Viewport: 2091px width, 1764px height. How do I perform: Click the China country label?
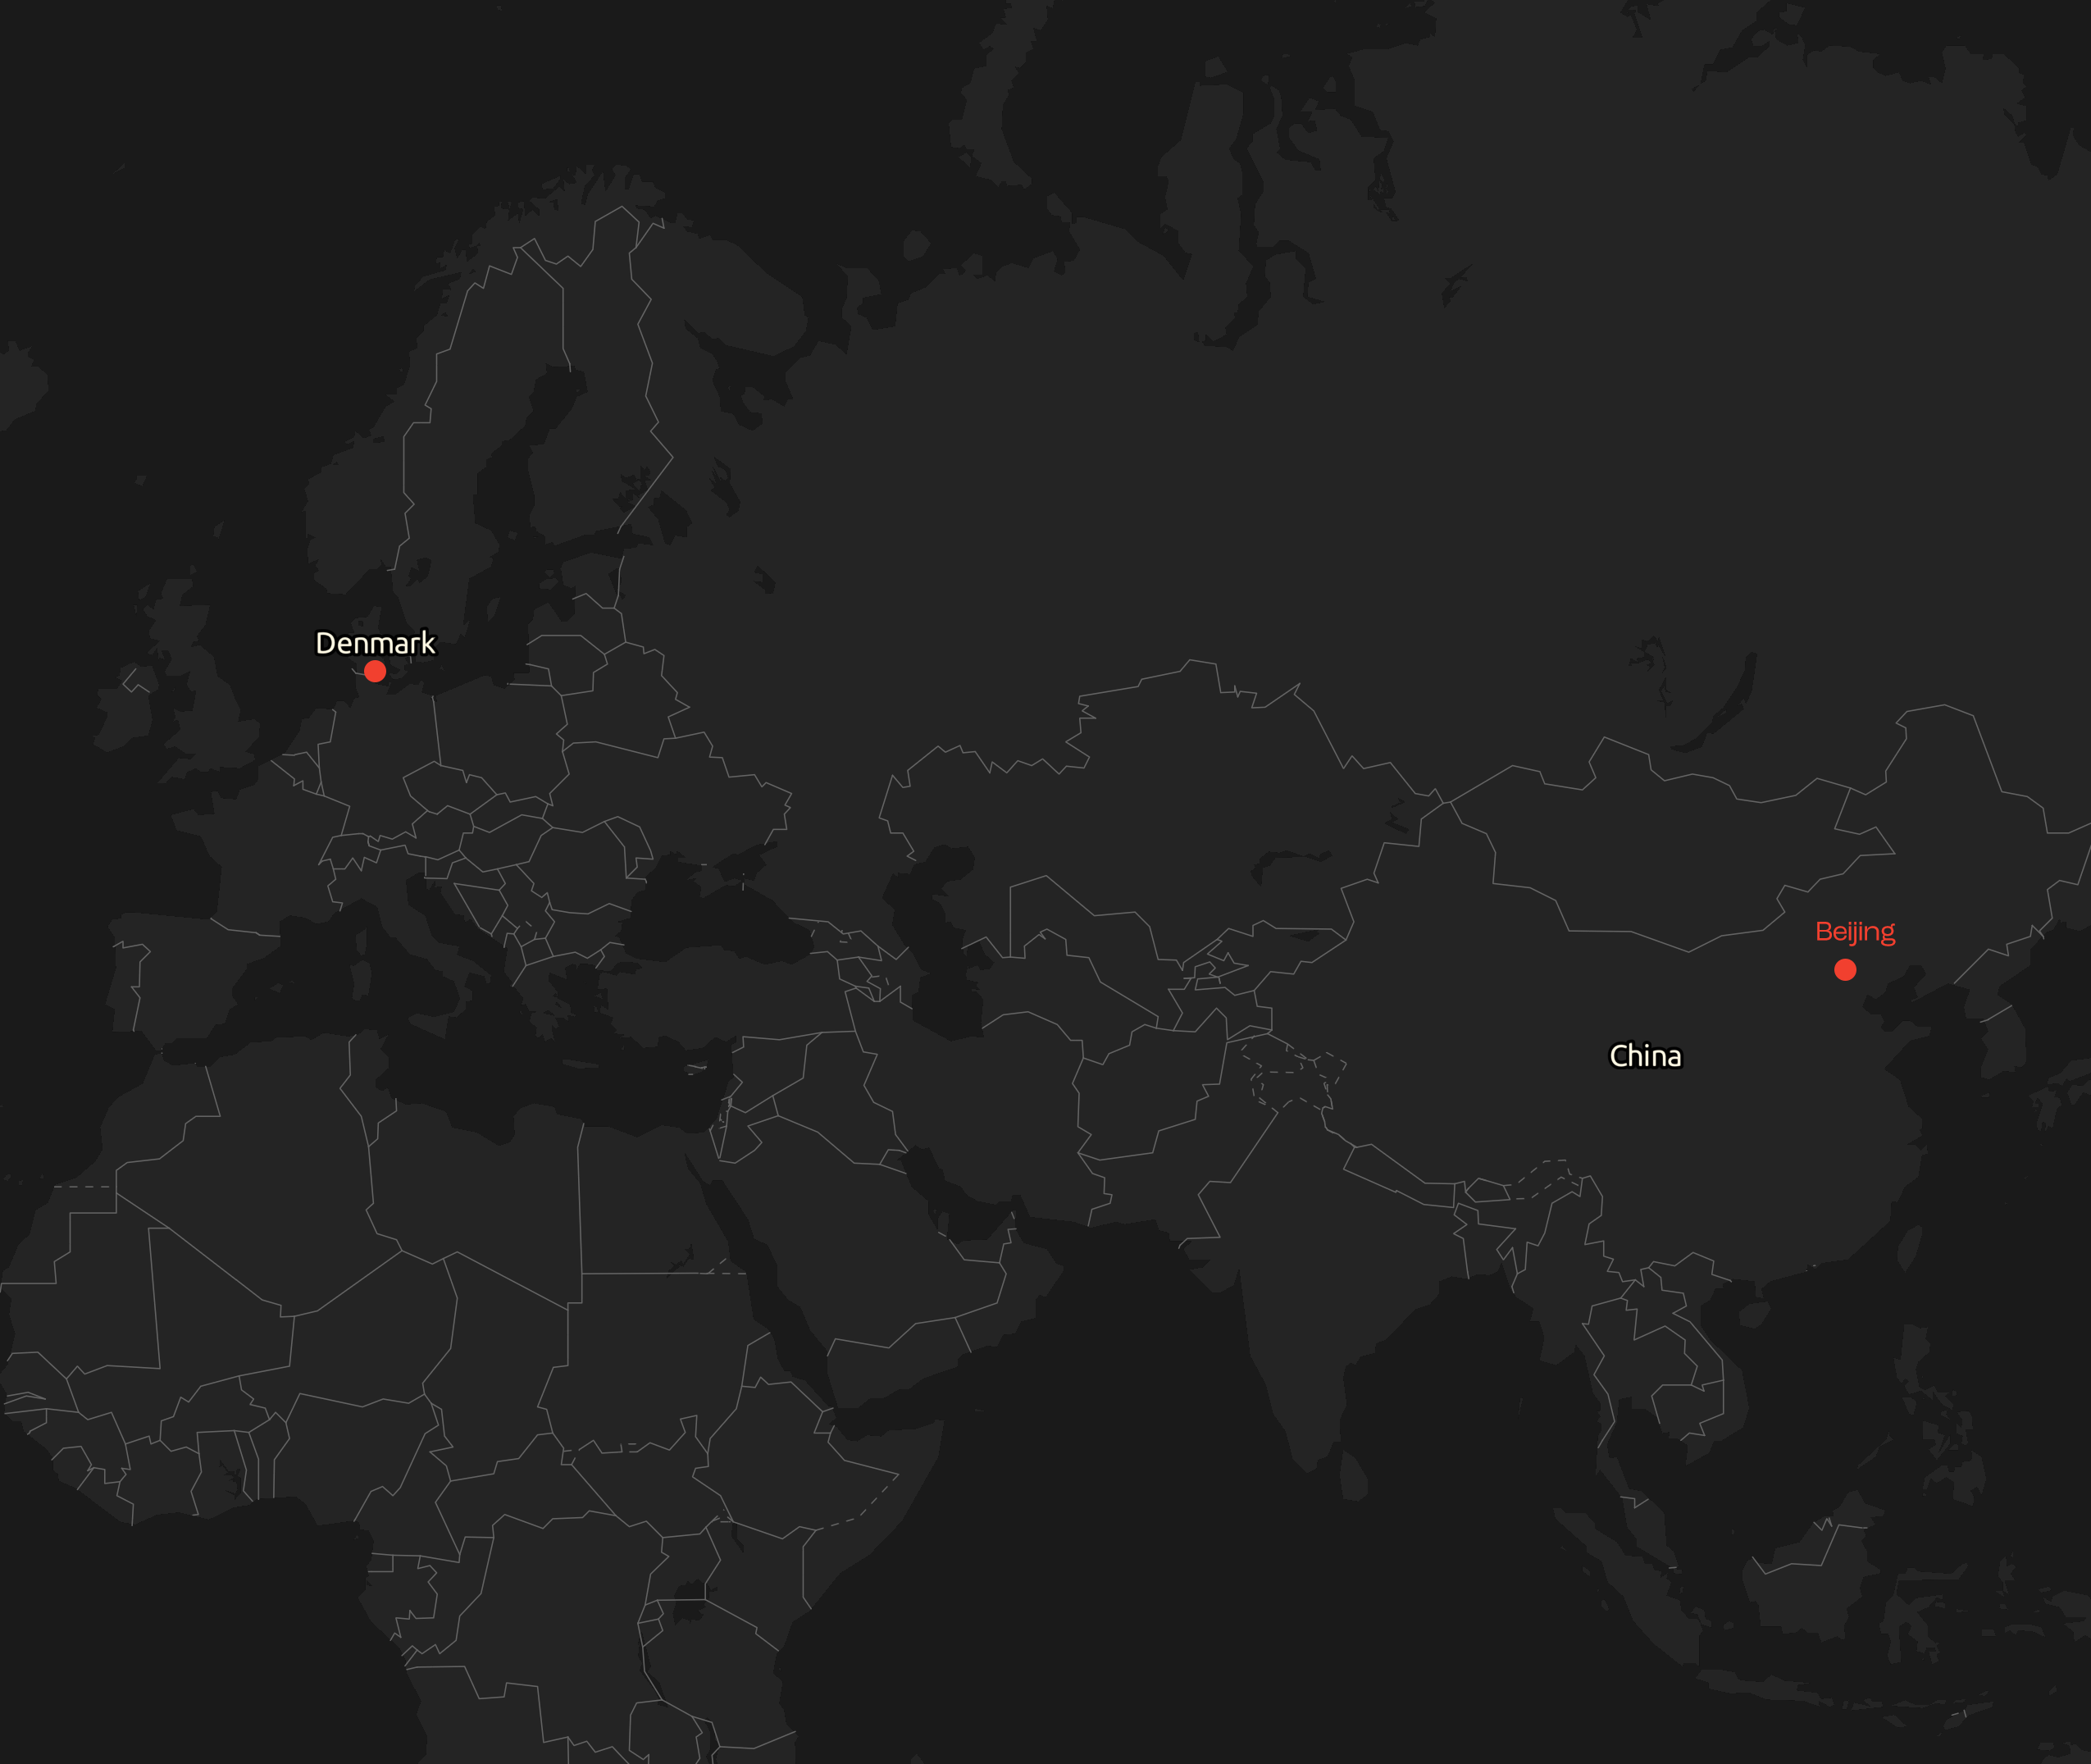point(1645,1056)
